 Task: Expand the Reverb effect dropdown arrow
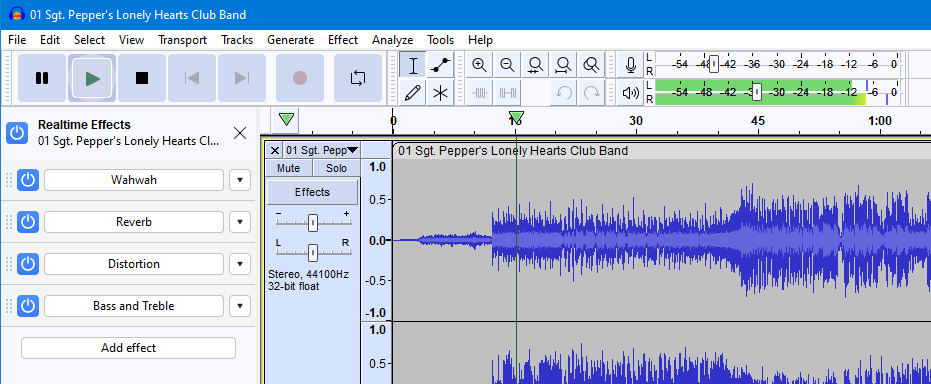tap(240, 222)
